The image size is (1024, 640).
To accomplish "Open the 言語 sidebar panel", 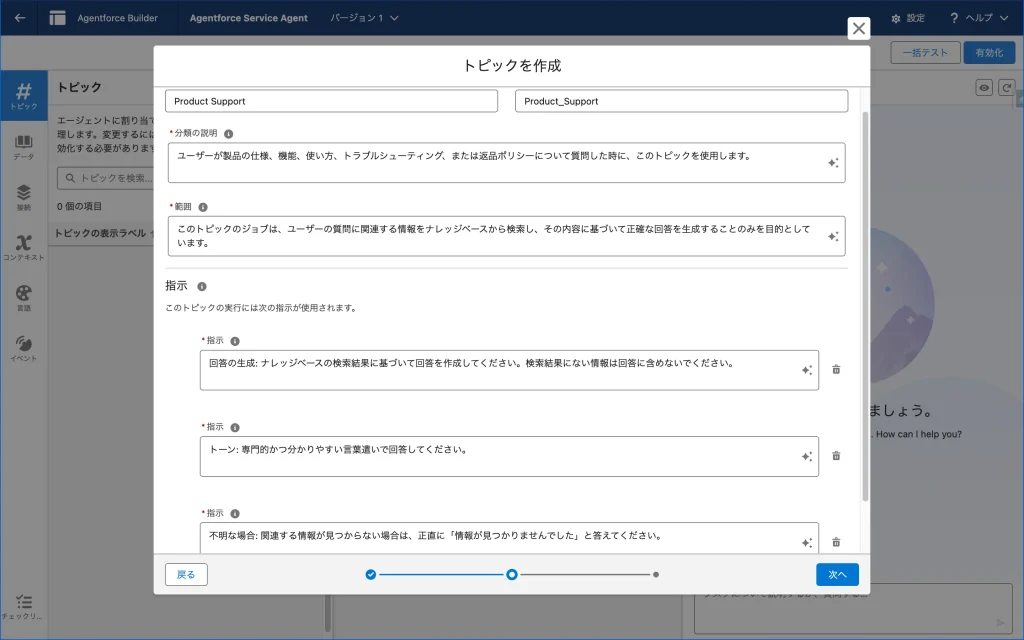I will tap(24, 298).
